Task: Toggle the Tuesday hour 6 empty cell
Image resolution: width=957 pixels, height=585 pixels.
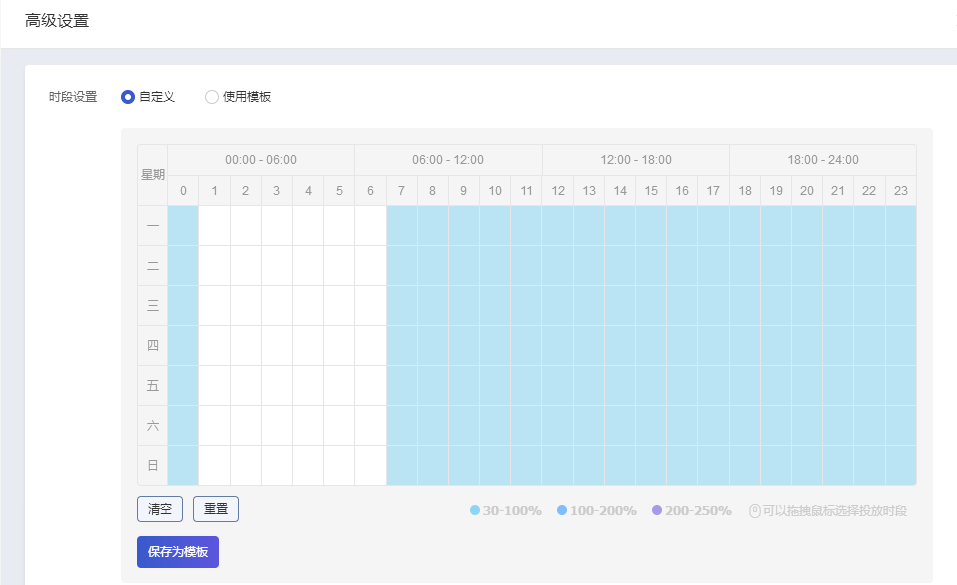Action: (370, 266)
